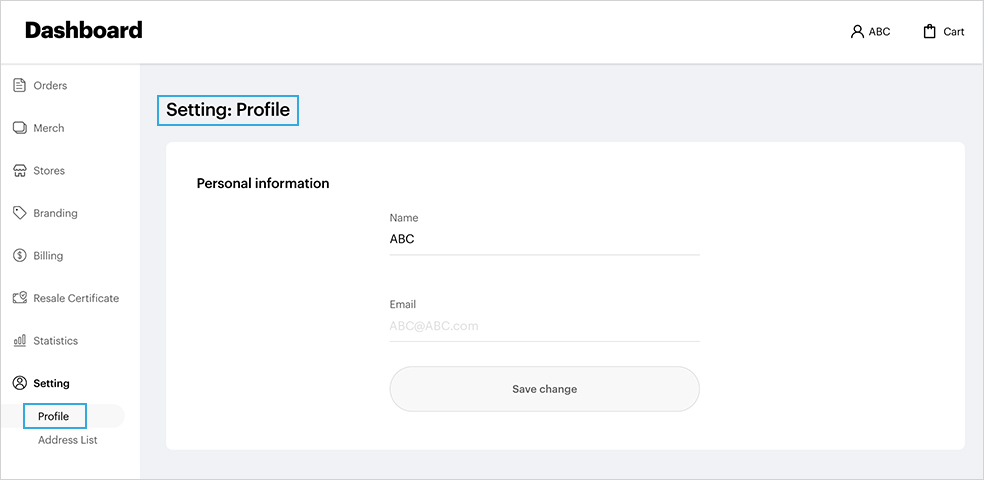Click the Merch icon in sidebar

click(19, 128)
